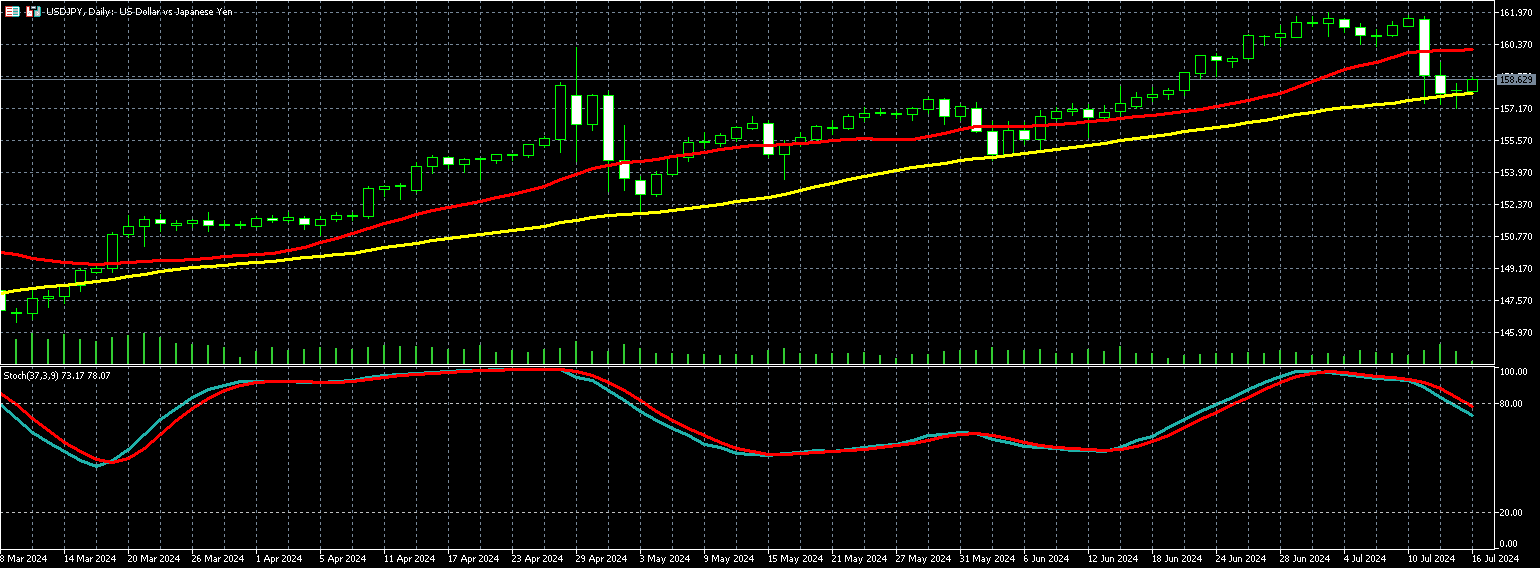This screenshot has height=568, width=1540.
Task: Click the 8 Mar 2024 date label
Action: click(x=25, y=558)
